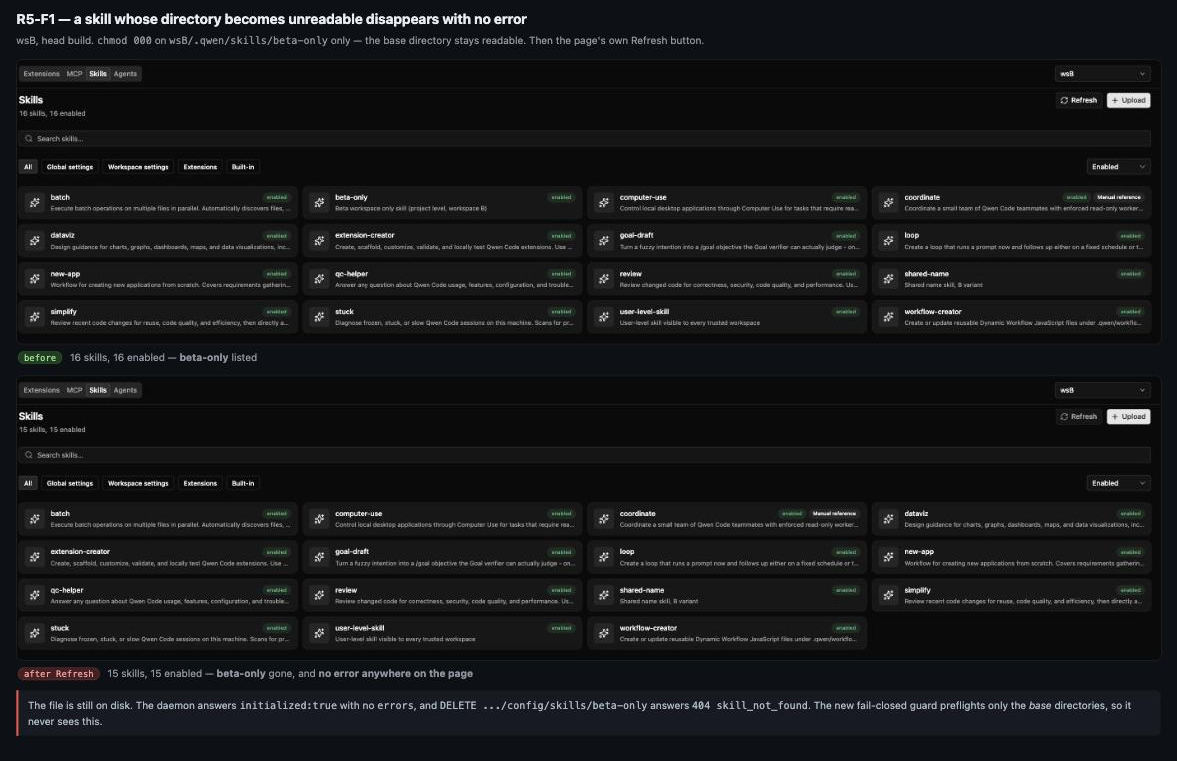Click '16 skills, 16 enabled' count under Skills
The width and height of the screenshot is (1177, 761).
coord(52,113)
